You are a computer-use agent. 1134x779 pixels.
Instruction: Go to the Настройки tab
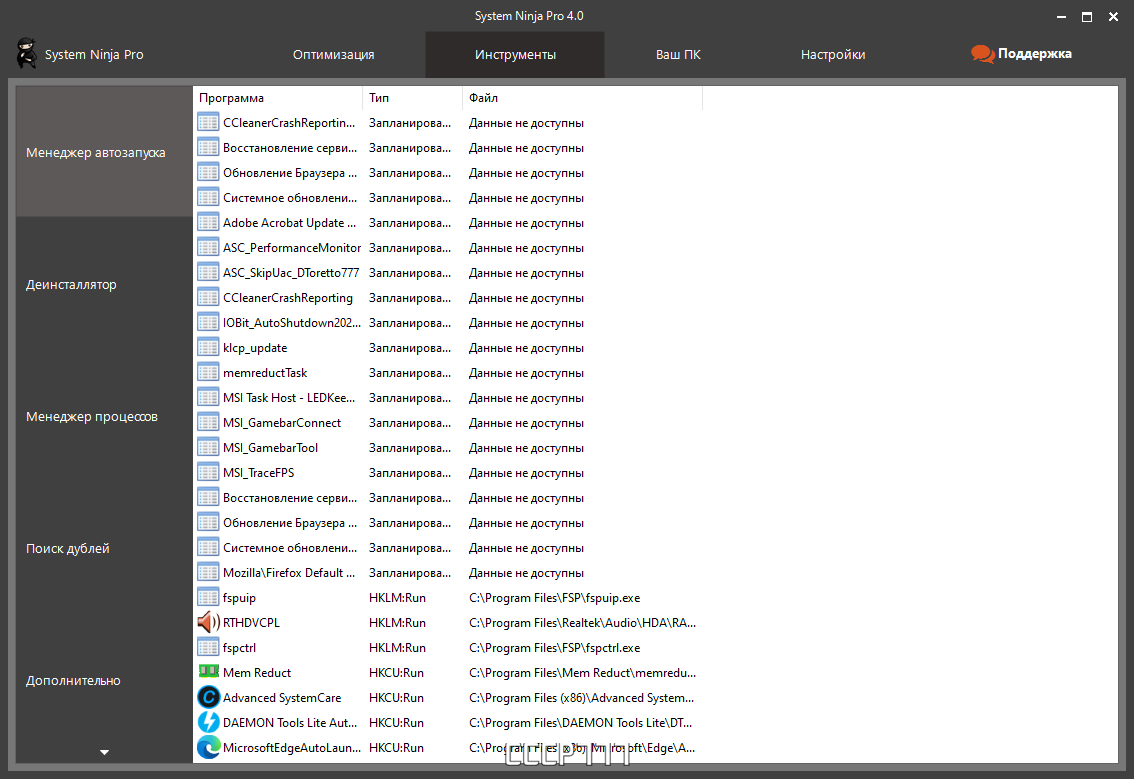(832, 54)
